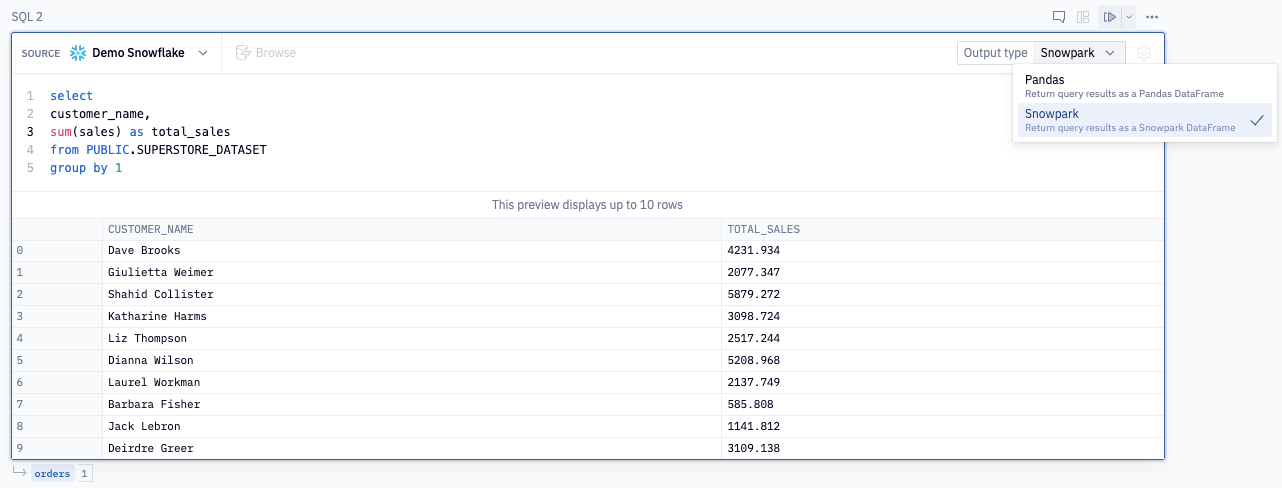1282x488 pixels.
Task: Open the cell comment icon
Action: [x=1059, y=17]
